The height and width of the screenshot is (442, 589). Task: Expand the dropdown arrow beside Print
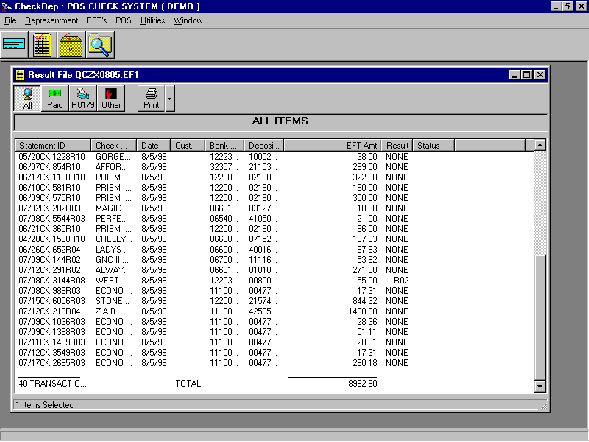pyautogui.click(x=170, y=98)
